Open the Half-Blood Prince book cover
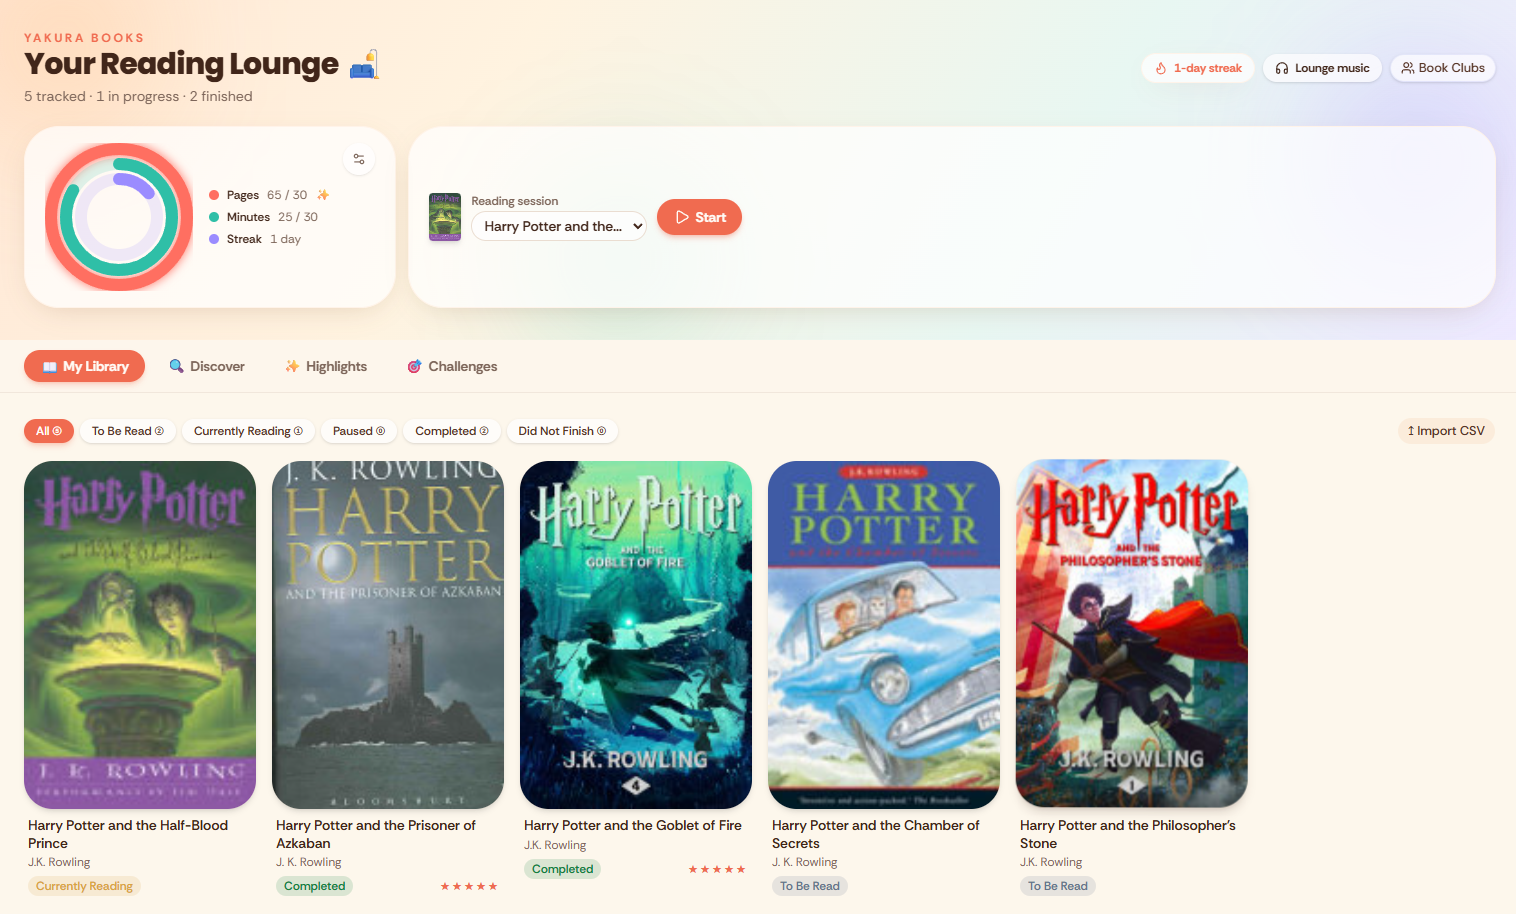 point(140,634)
